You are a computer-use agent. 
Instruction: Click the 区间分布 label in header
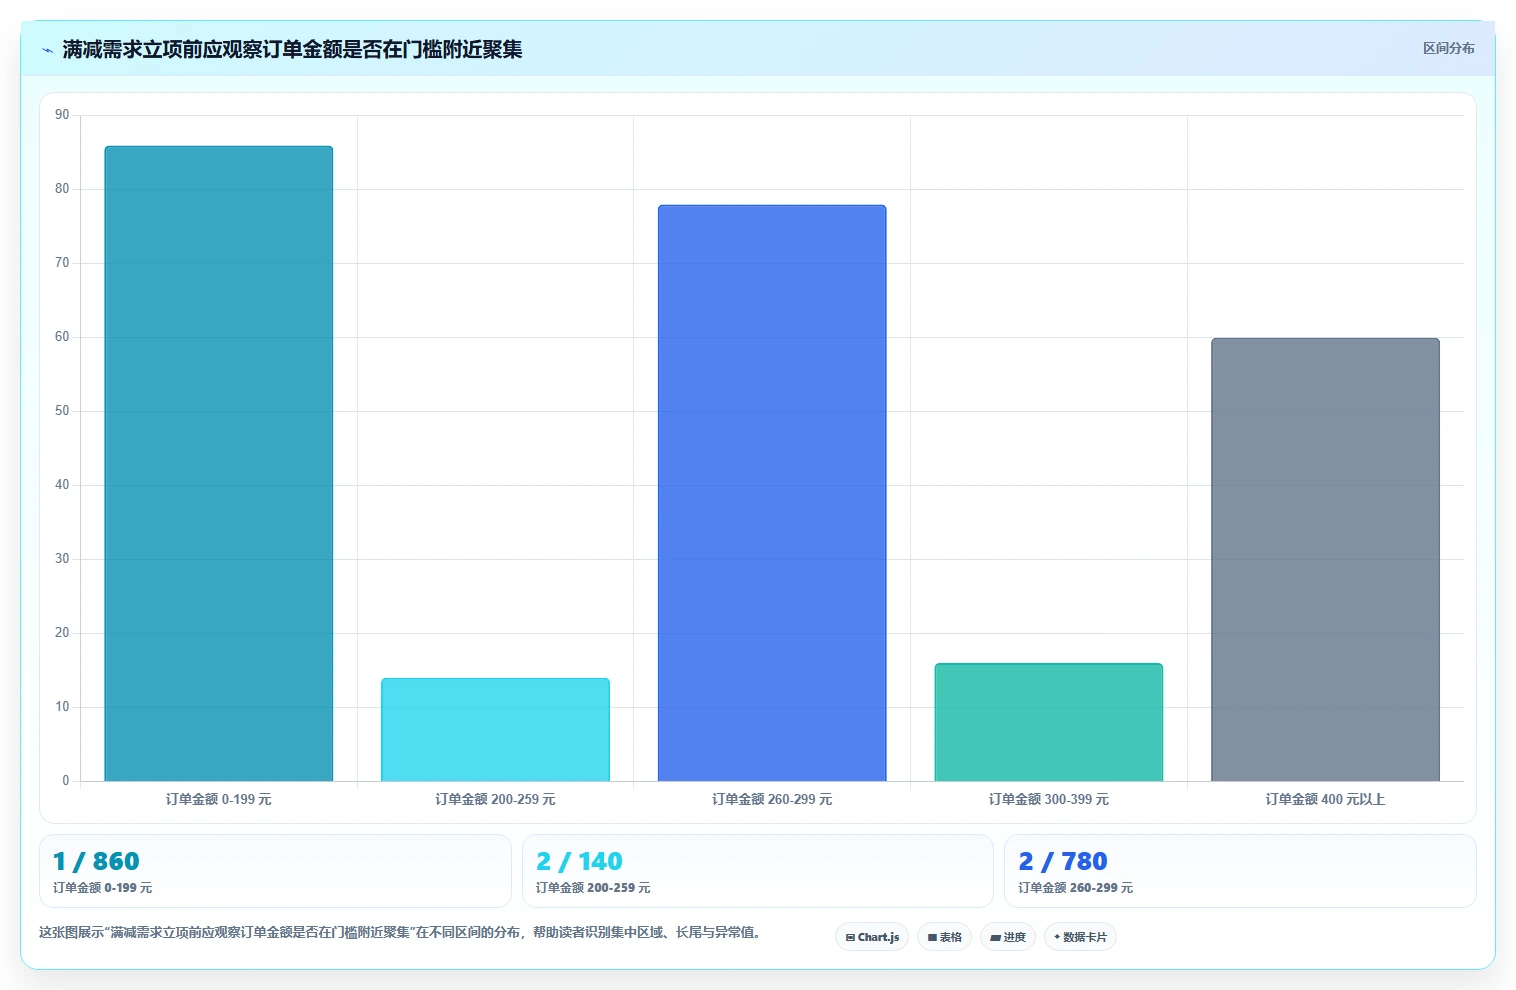(x=1448, y=48)
